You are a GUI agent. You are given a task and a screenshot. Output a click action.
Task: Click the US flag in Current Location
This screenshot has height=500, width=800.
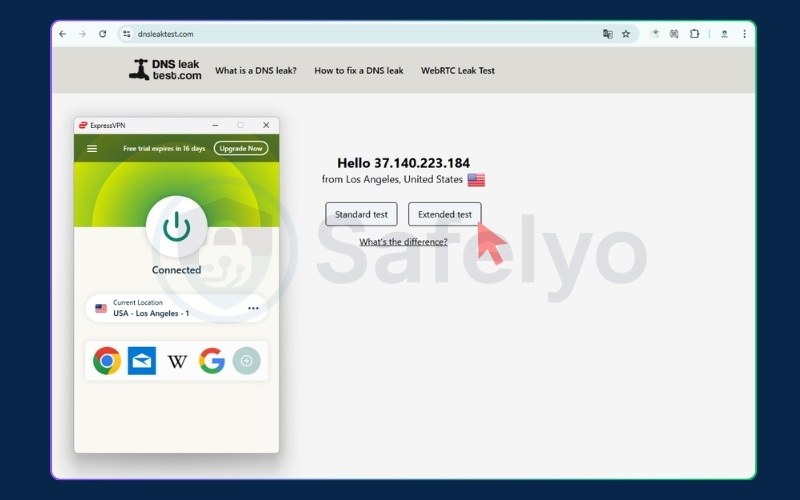pyautogui.click(x=101, y=308)
